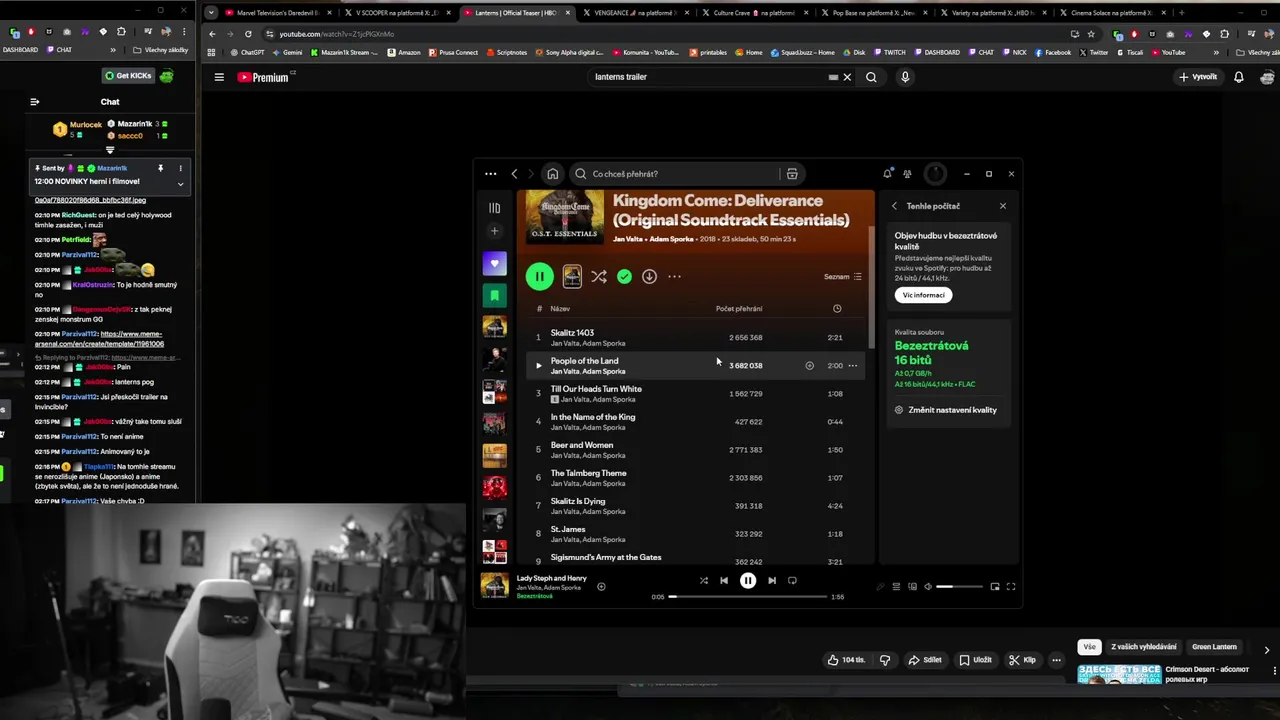Viewport: 1280px width, 720px height.
Task: Like the YouTube video (104 tis.)
Action: coord(846,660)
